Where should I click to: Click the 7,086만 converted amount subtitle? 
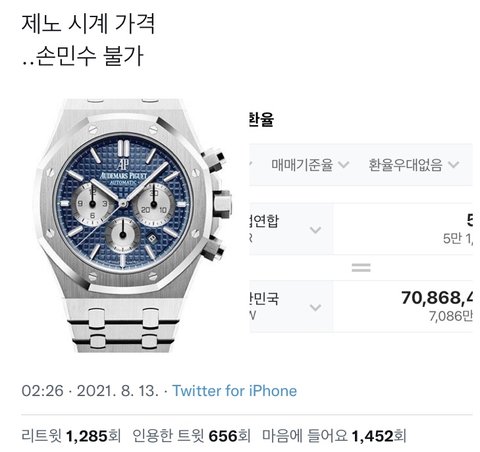tap(451, 316)
